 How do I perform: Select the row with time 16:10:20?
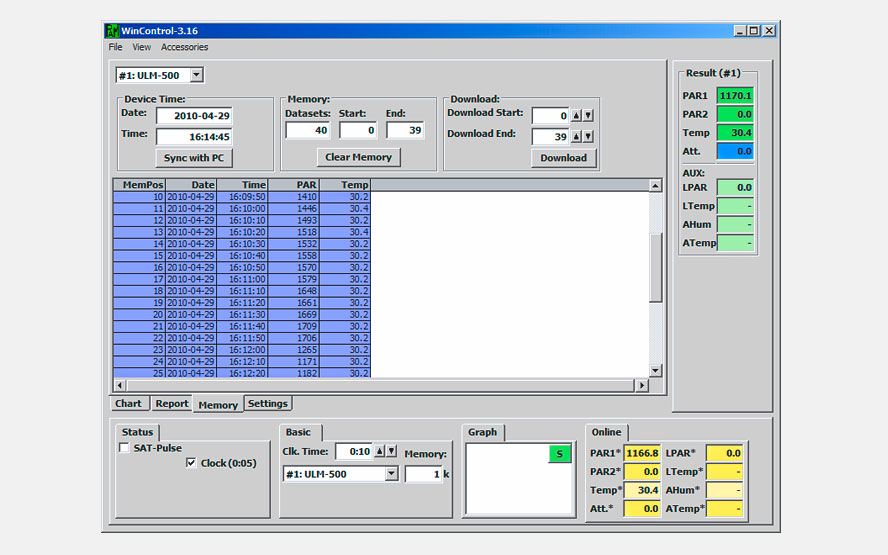click(x=242, y=232)
